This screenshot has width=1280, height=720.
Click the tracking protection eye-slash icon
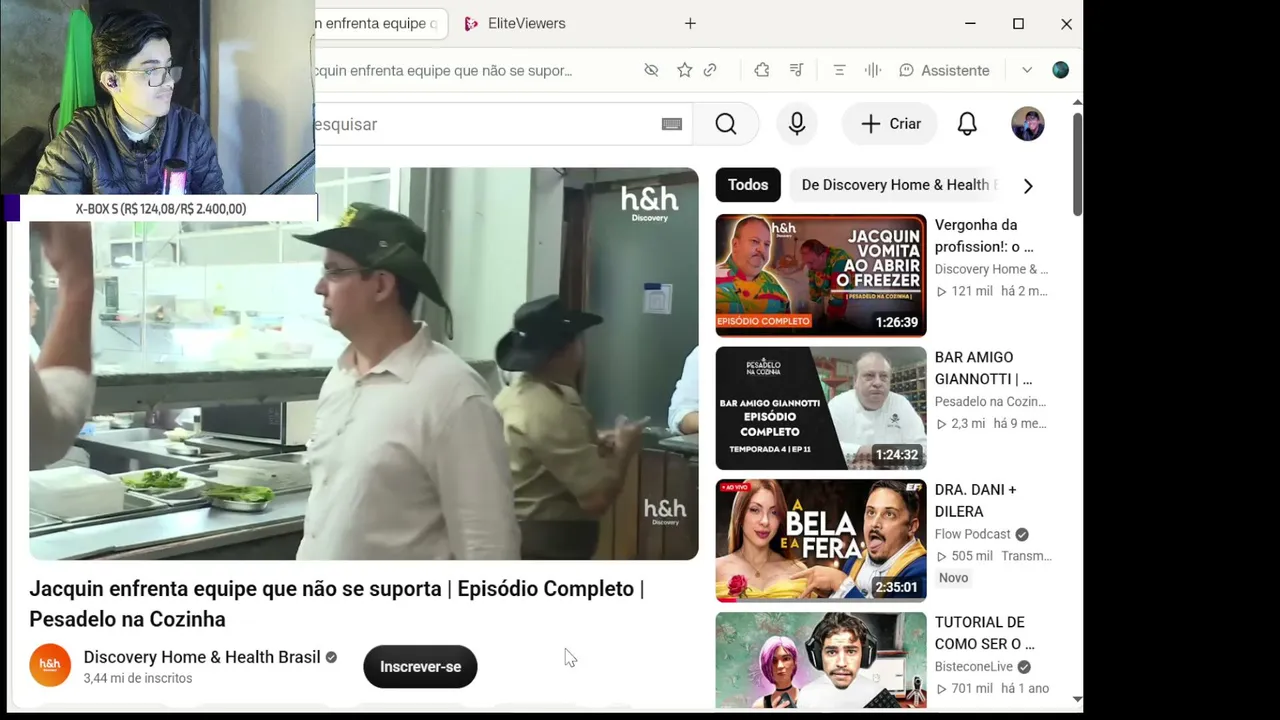[651, 70]
